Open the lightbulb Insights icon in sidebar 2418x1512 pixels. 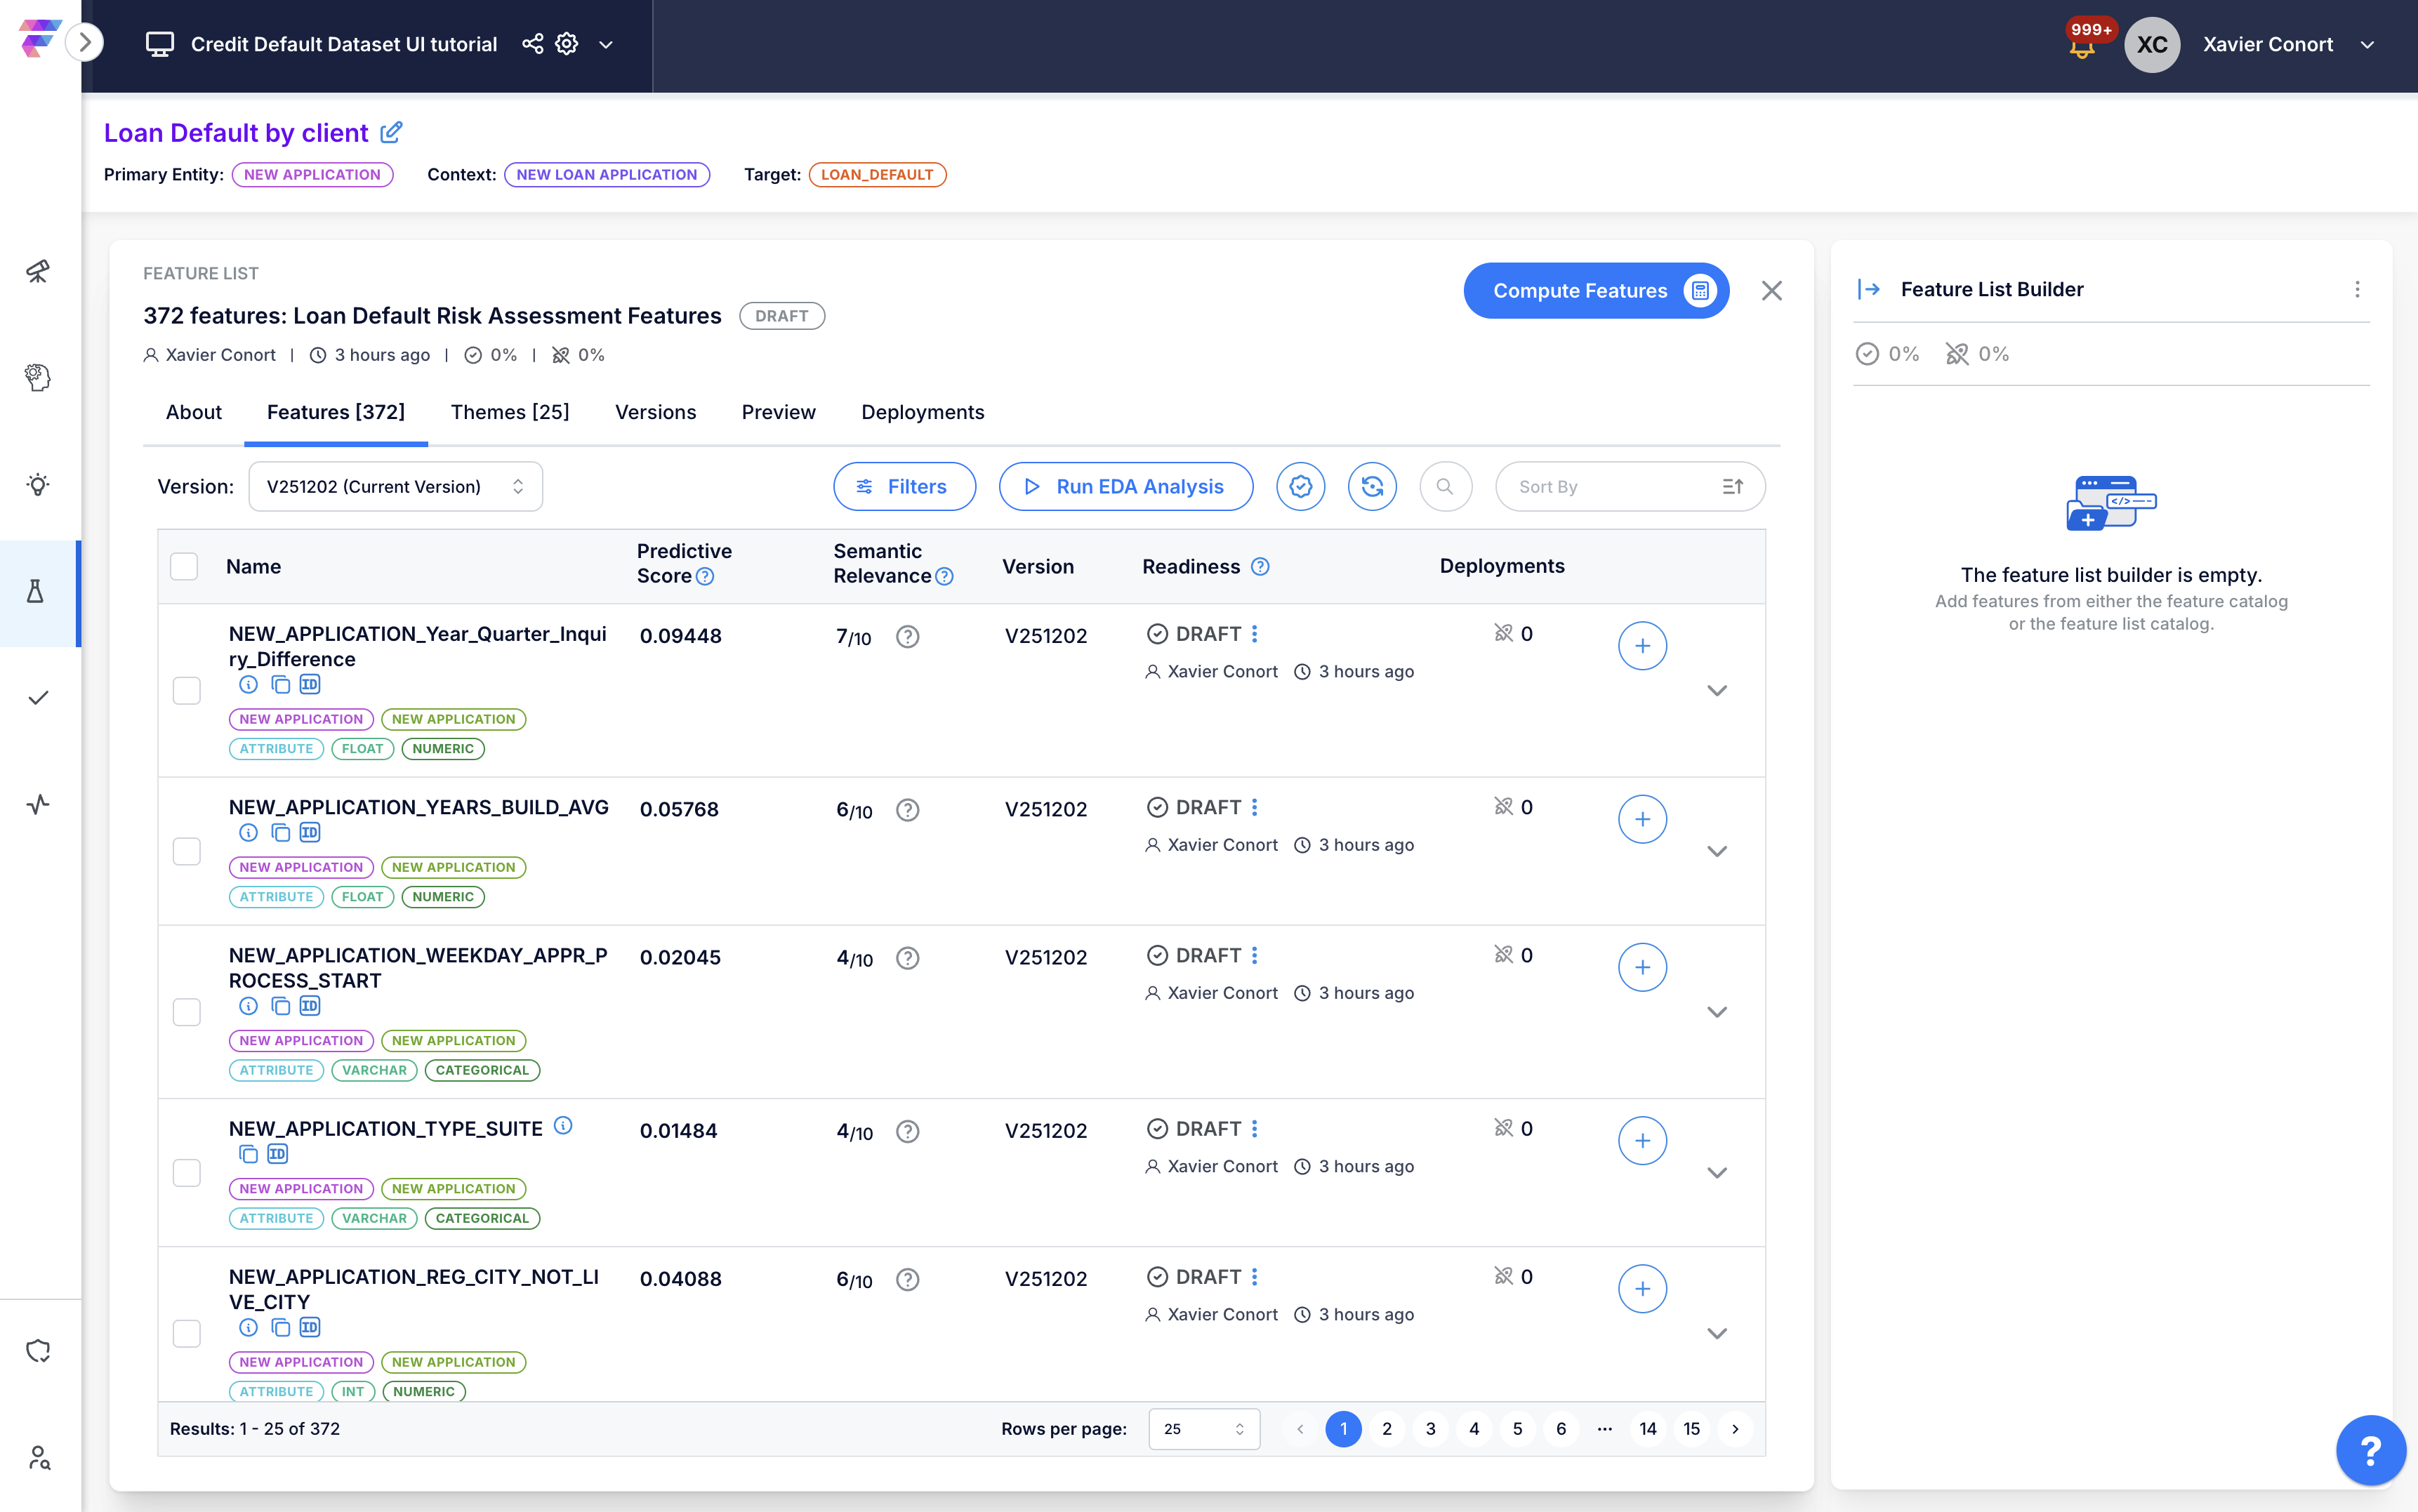(x=38, y=484)
